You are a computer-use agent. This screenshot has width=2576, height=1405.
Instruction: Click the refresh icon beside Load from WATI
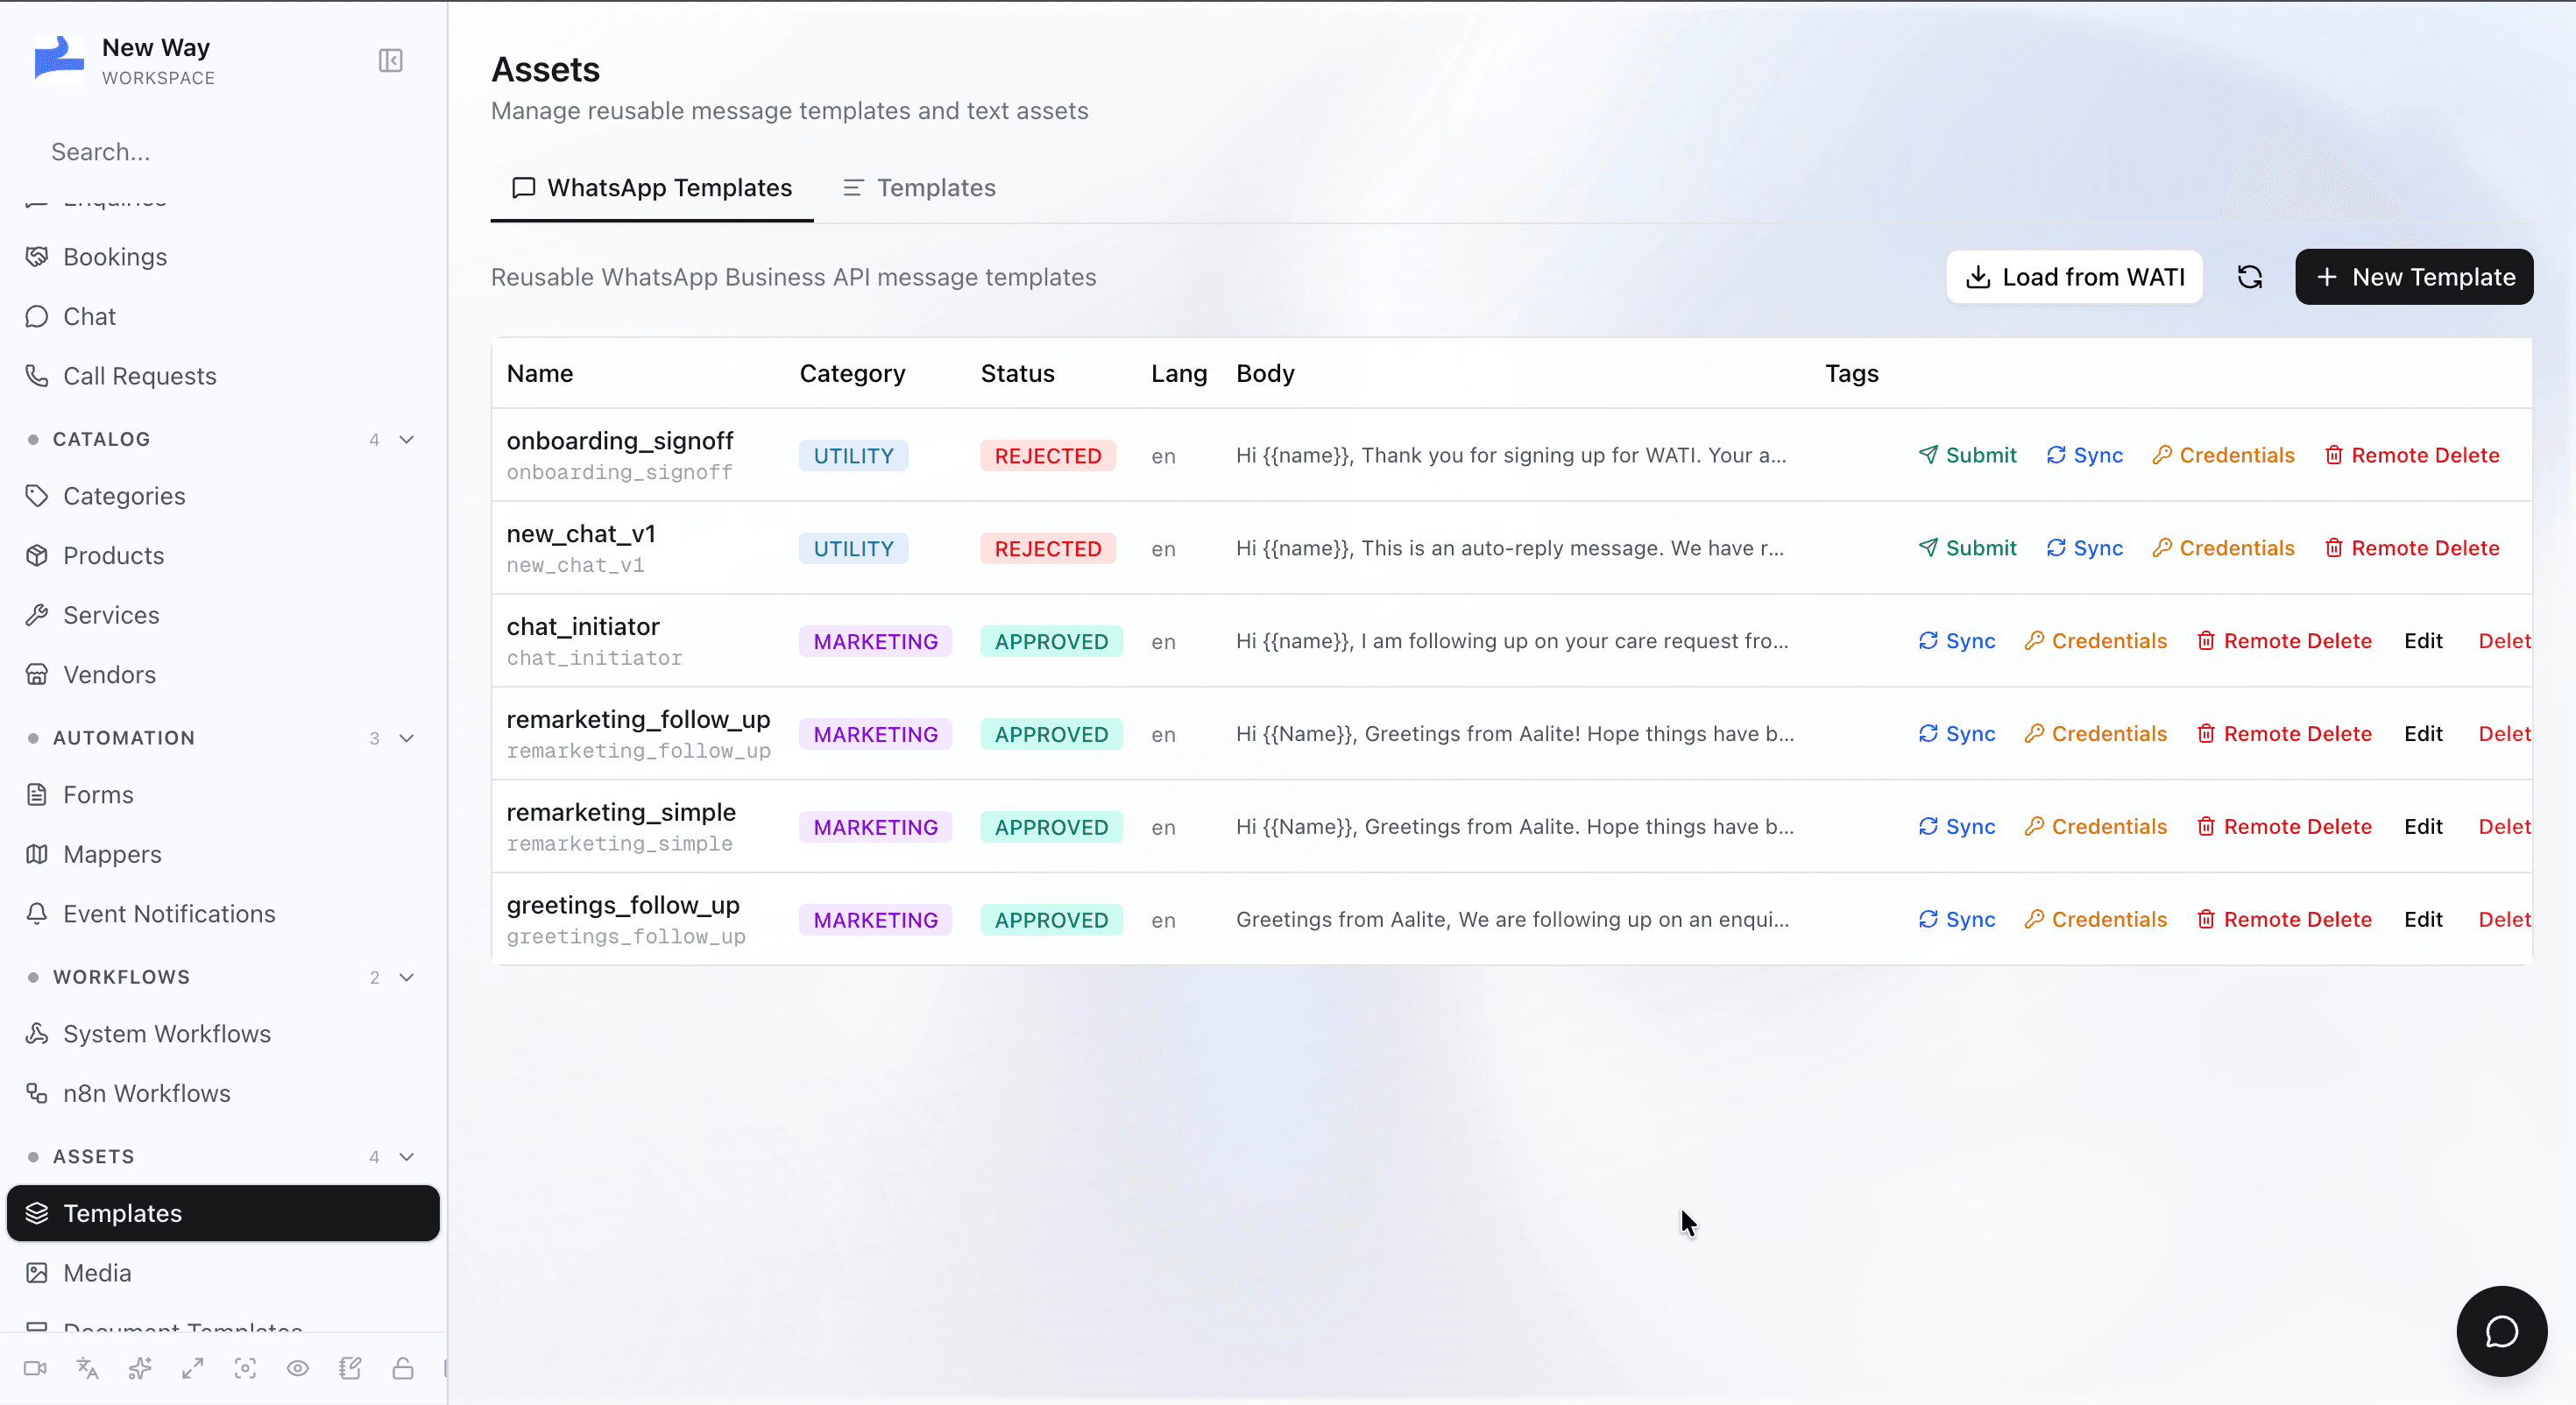click(x=2250, y=277)
